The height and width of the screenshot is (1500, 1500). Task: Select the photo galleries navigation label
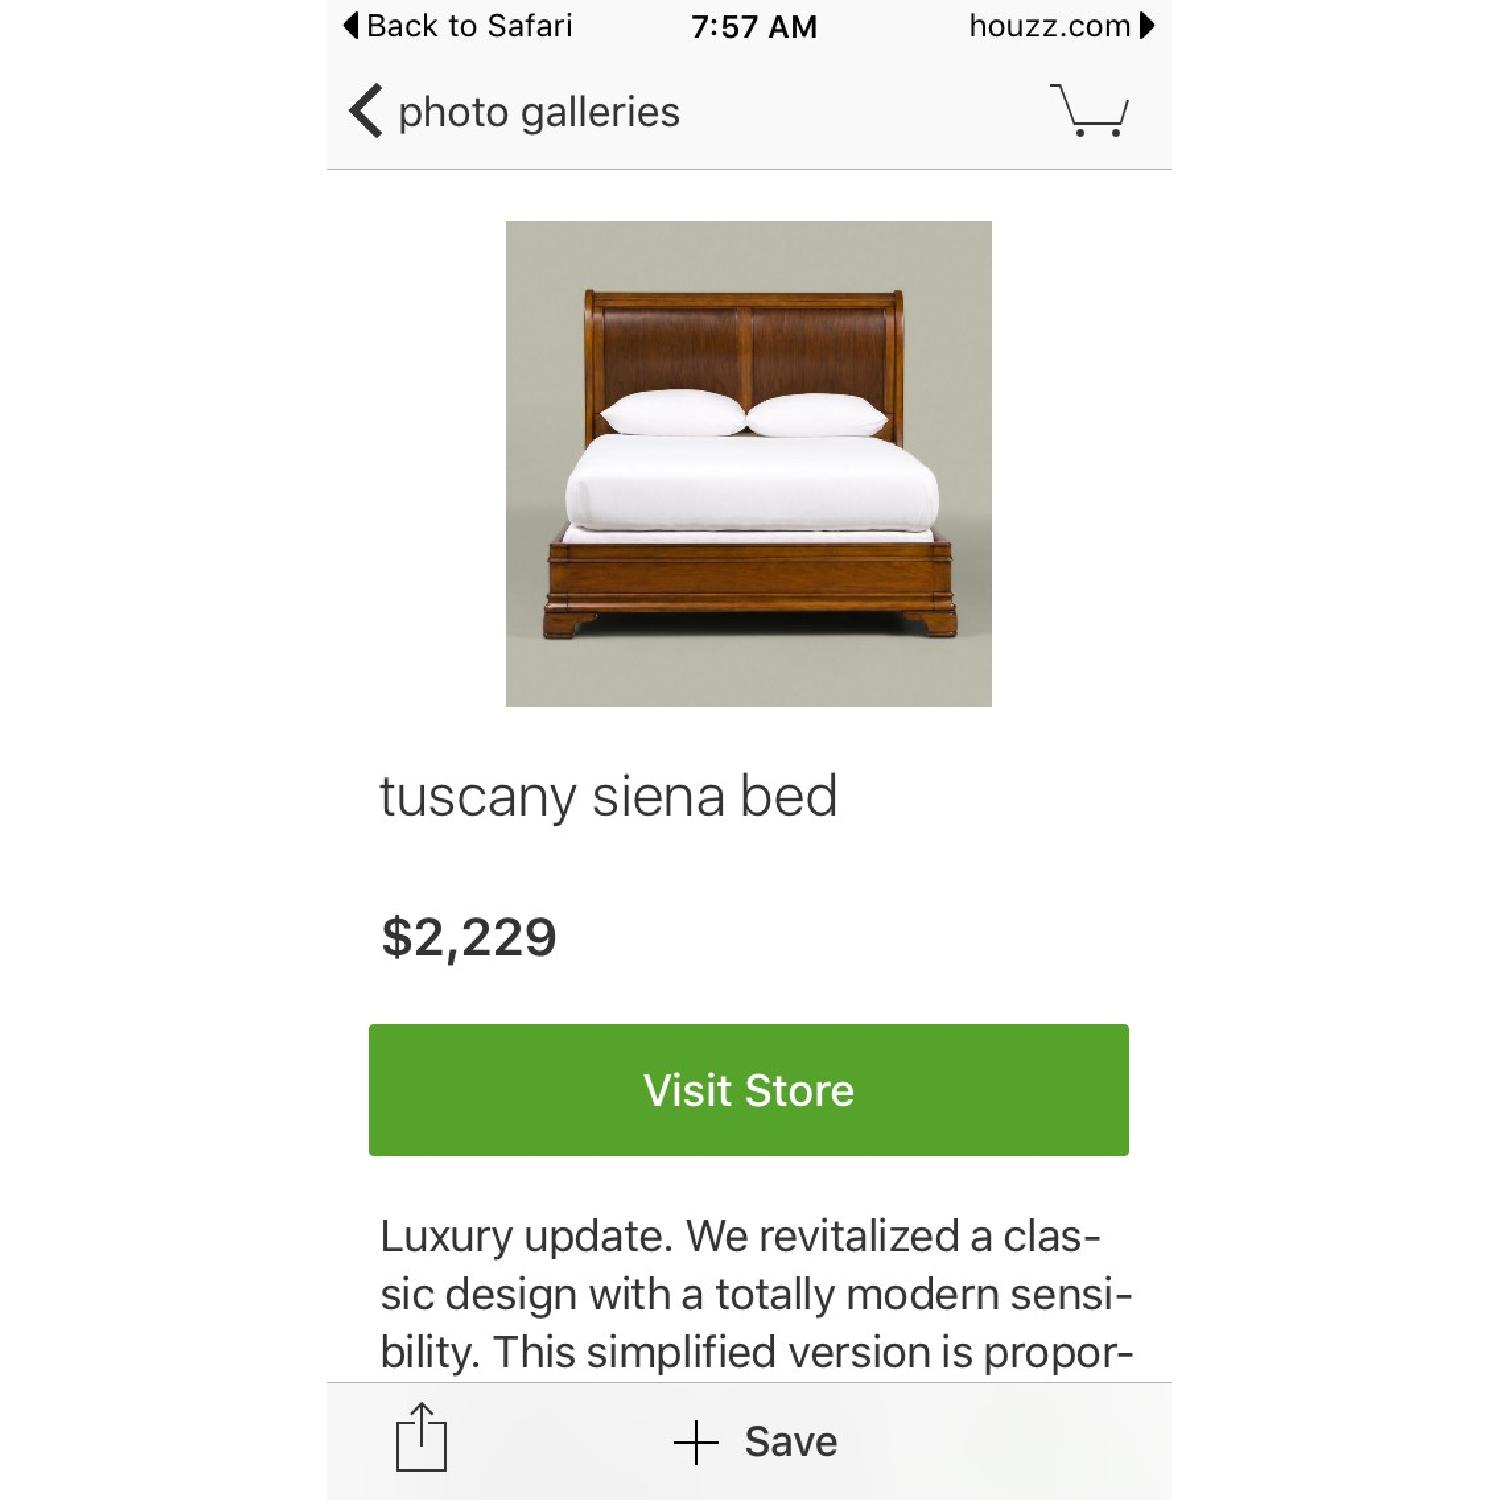coord(538,110)
